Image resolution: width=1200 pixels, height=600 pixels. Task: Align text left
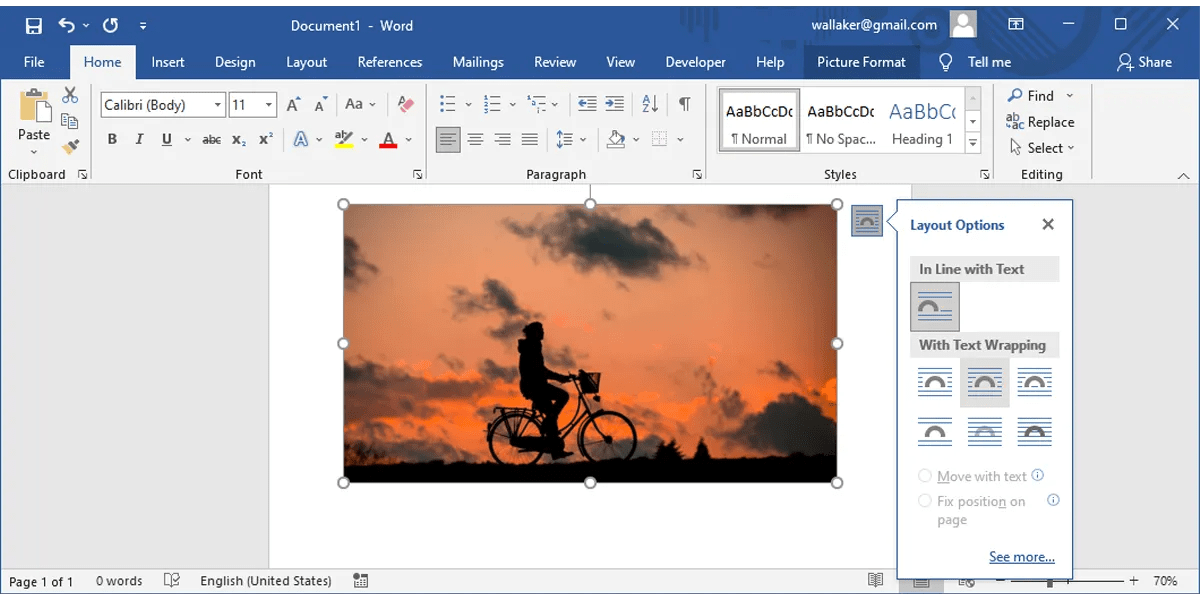tap(448, 140)
